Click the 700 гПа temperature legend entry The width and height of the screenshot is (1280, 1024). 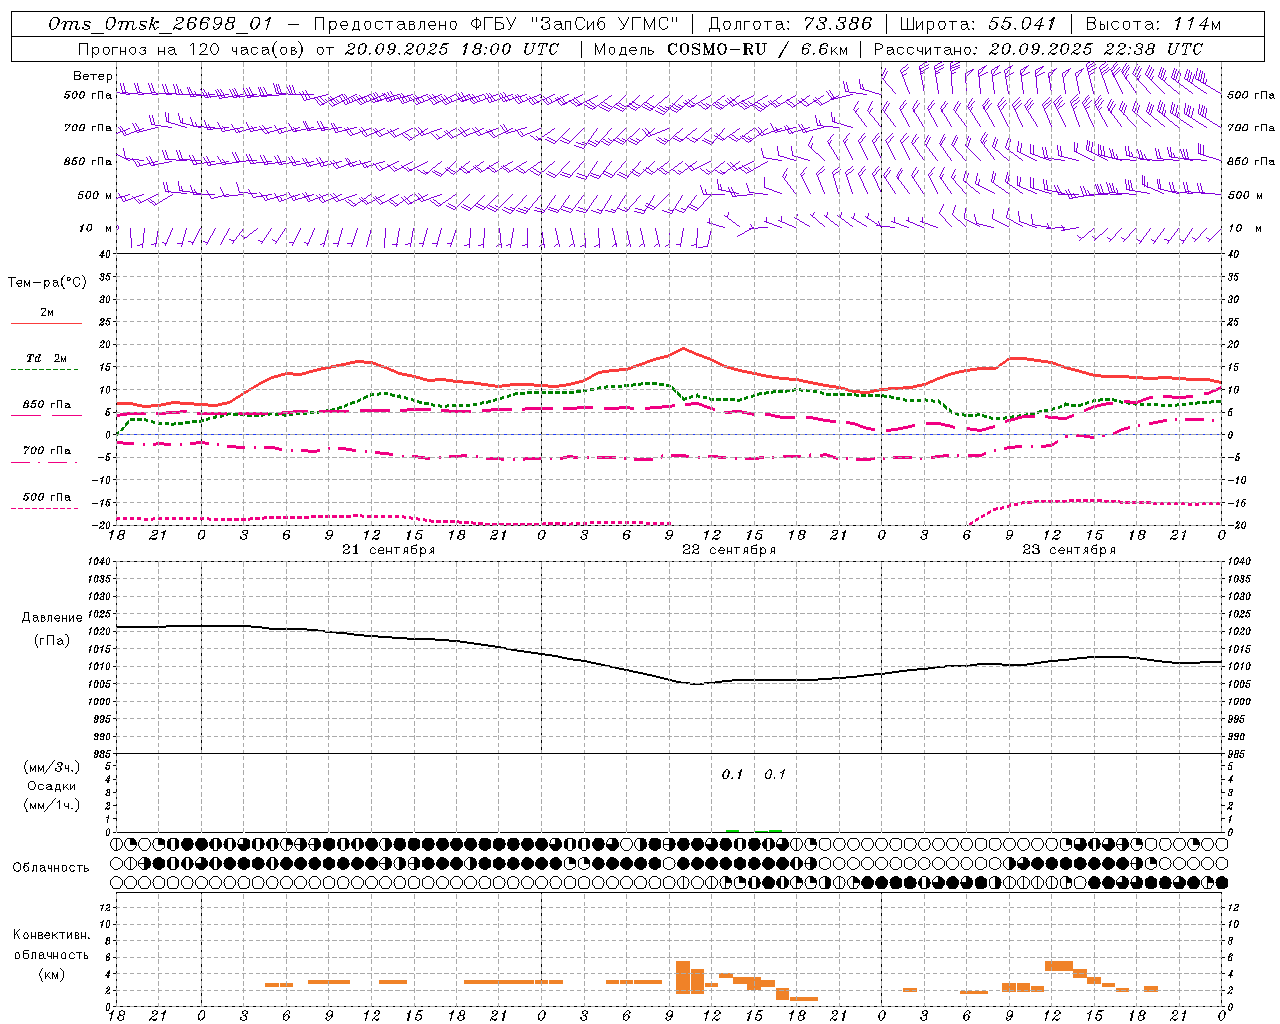[47, 451]
